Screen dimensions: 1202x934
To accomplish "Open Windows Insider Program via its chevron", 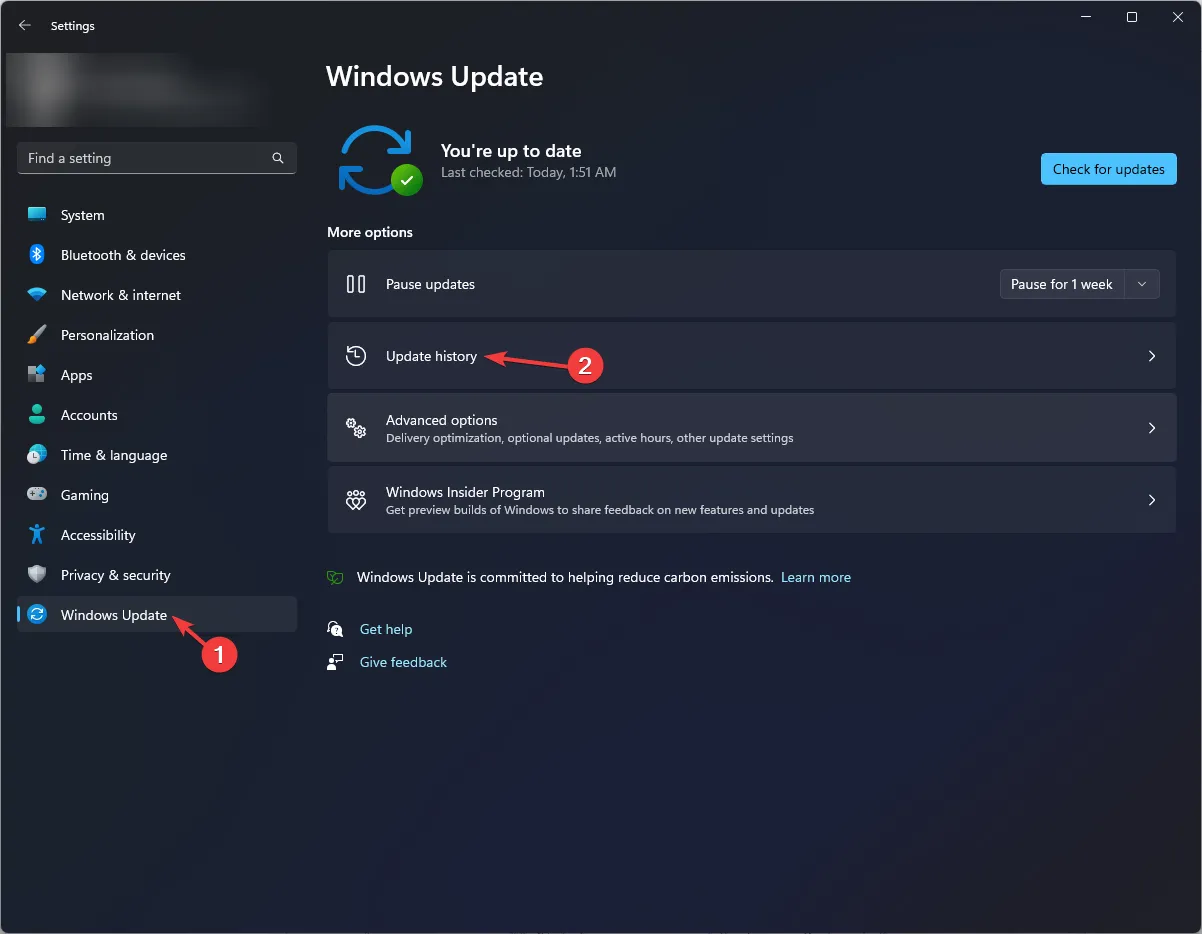I will click(x=1152, y=500).
